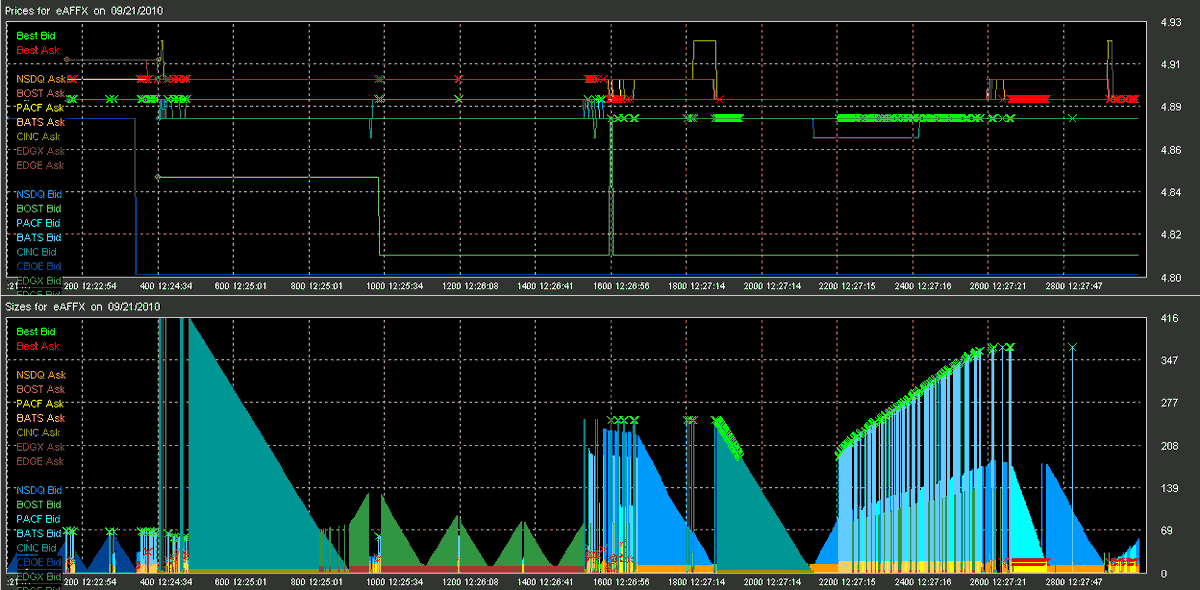
Task: Click BOST Bid legend label in Sizes chart
Action: (38, 505)
